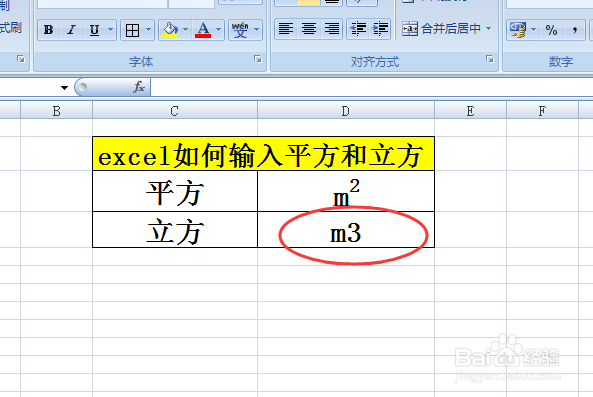The height and width of the screenshot is (397, 593).
Task: Align text right
Action: pos(332,29)
